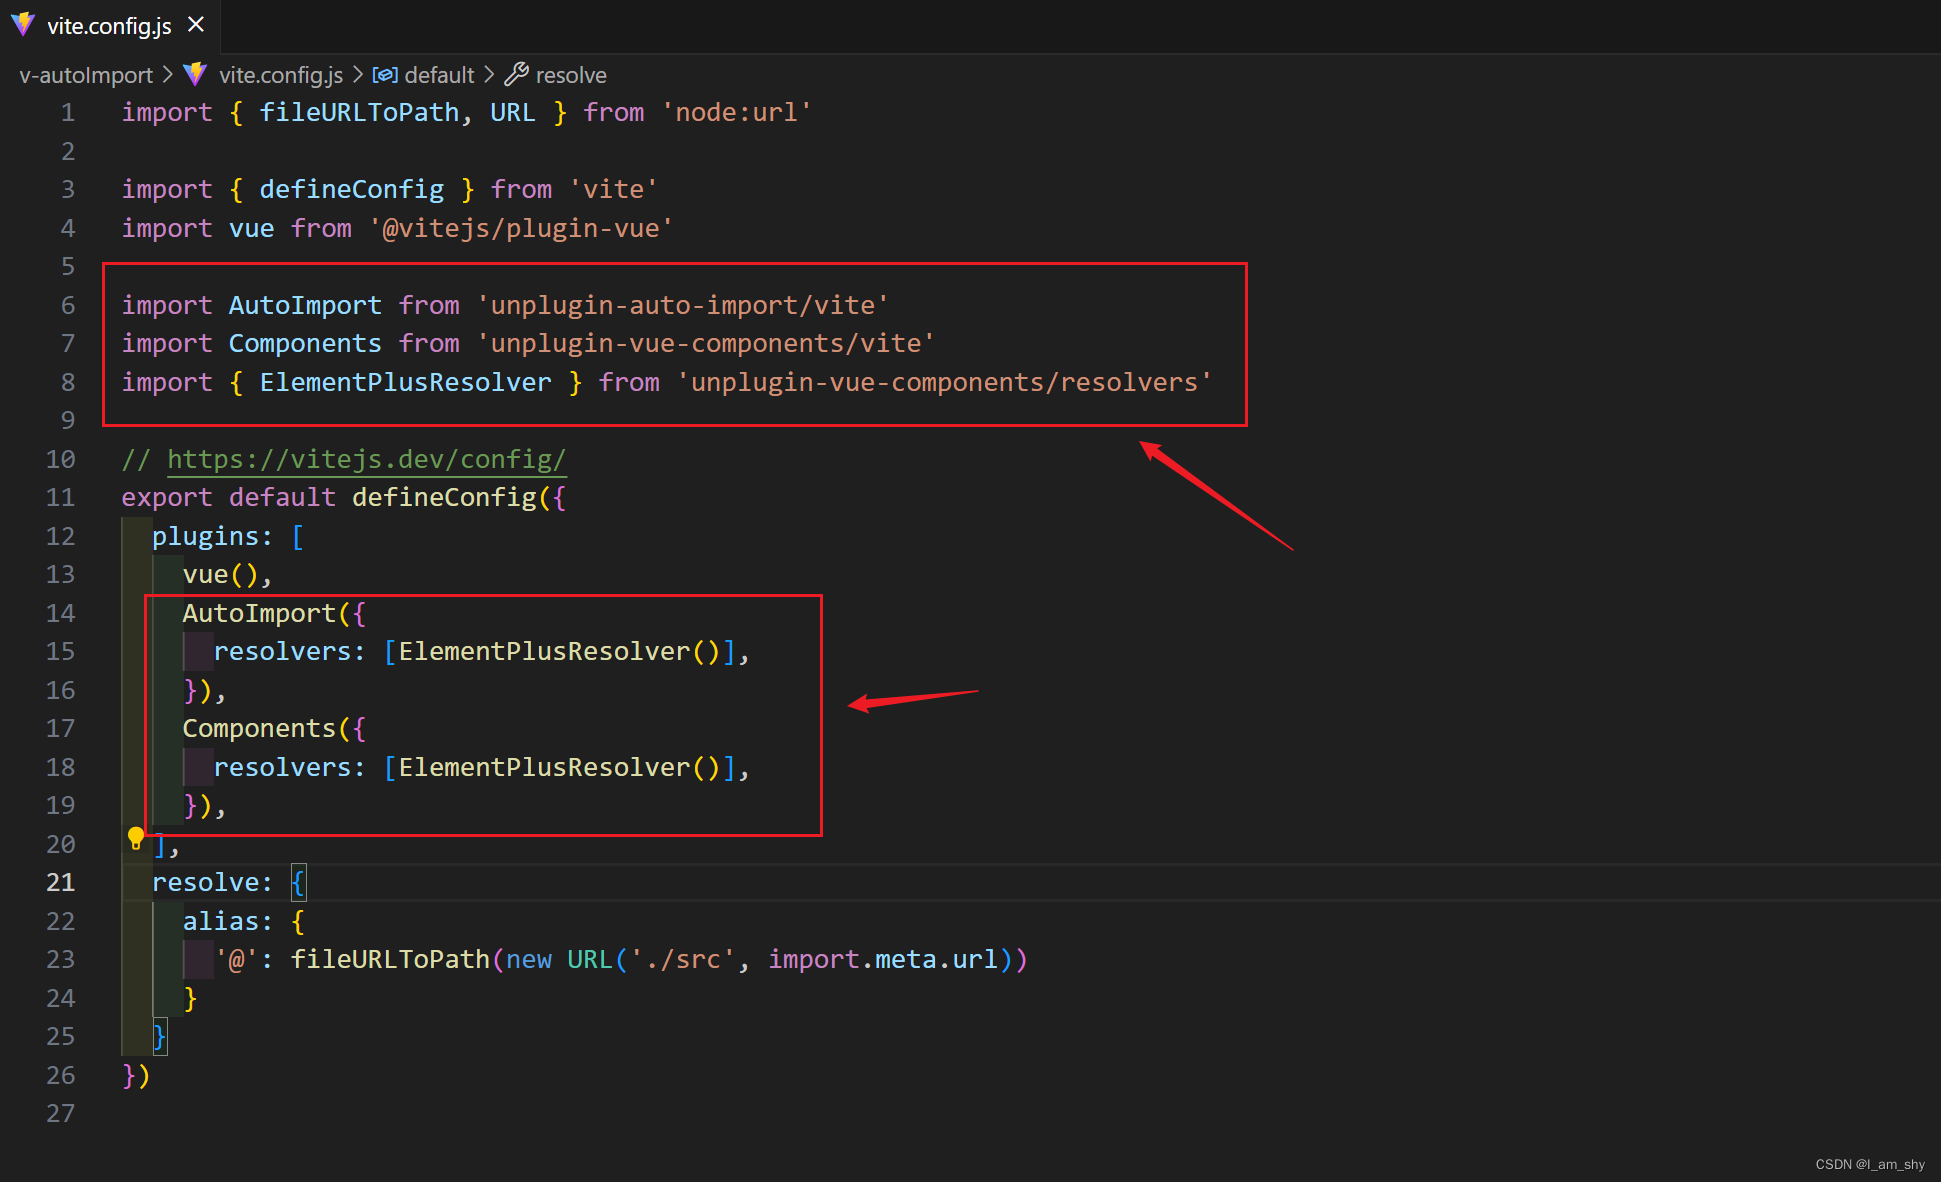Click './src' string on line 23

tap(683, 959)
